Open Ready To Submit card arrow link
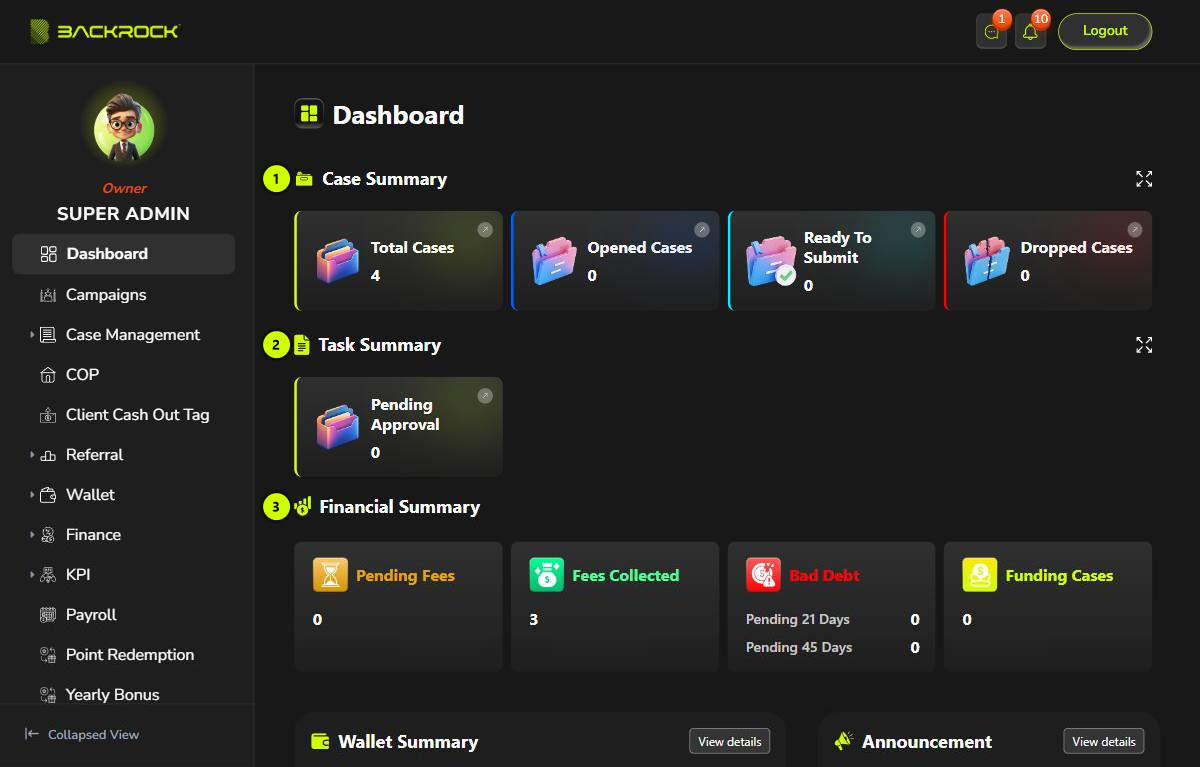The width and height of the screenshot is (1200, 767). click(918, 230)
